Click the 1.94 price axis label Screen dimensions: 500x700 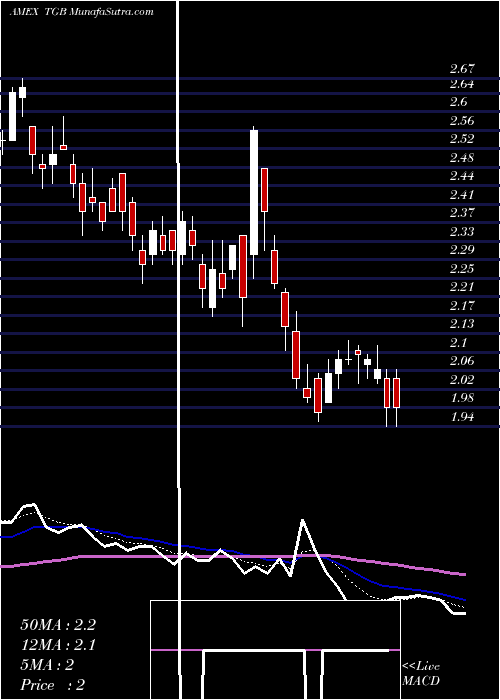coord(462,417)
